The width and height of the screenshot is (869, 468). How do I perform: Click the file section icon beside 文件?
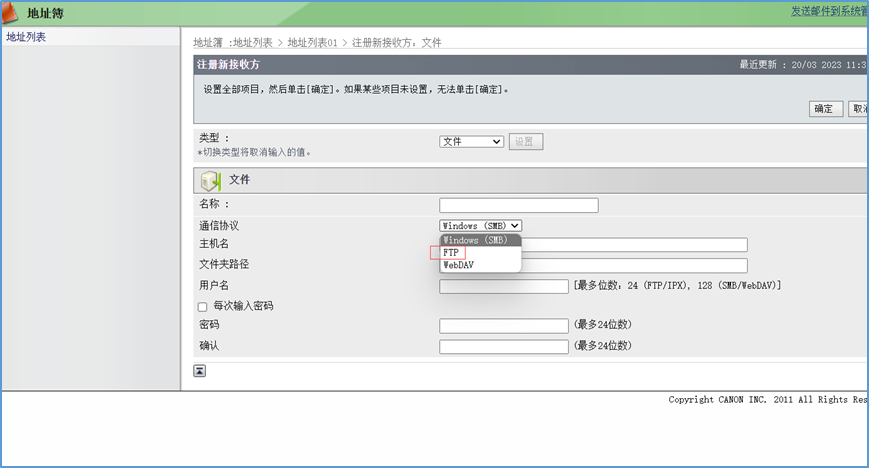[x=211, y=181]
